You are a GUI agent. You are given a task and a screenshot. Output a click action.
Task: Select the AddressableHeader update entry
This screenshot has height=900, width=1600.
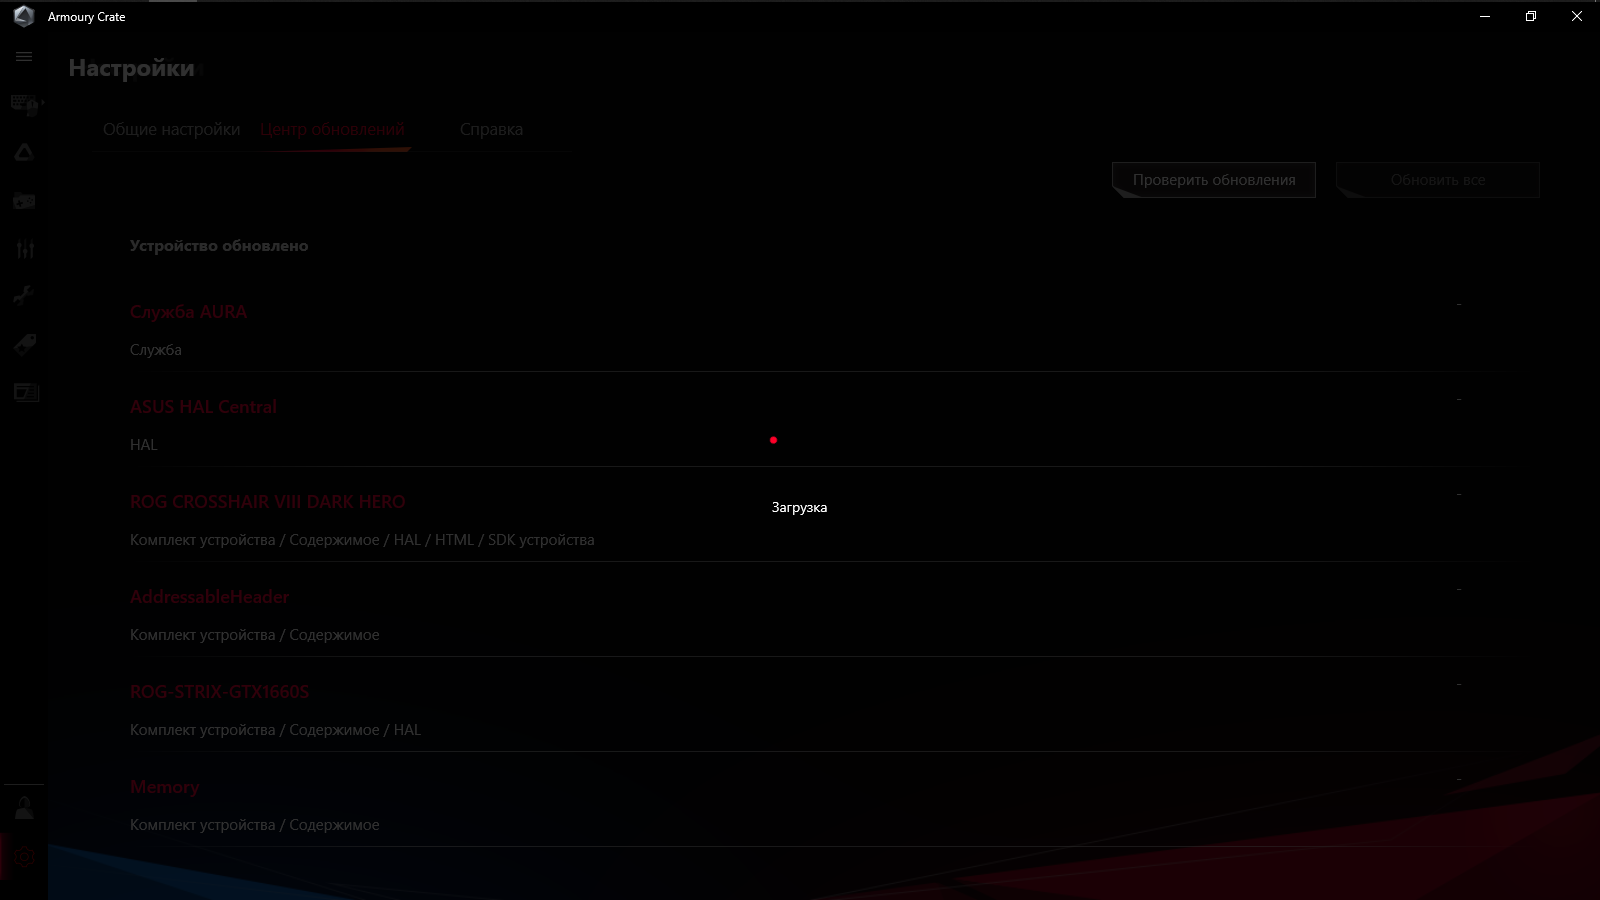(x=209, y=597)
